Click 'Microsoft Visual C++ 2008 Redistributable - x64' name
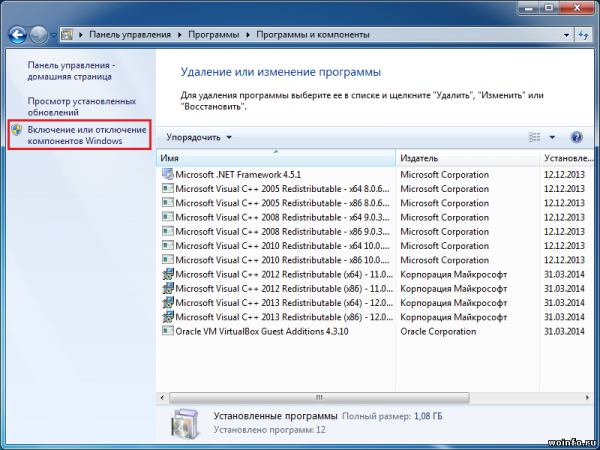Viewport: 600px width, 450px height. pos(282,217)
